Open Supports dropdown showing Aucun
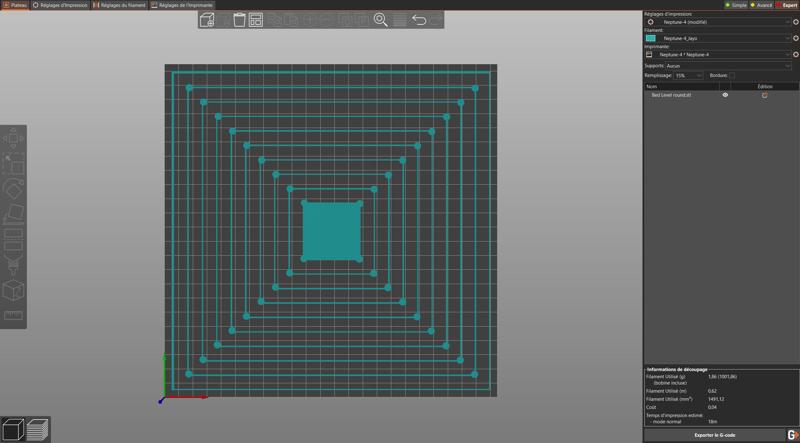This screenshot has height=443, width=800. 729,66
